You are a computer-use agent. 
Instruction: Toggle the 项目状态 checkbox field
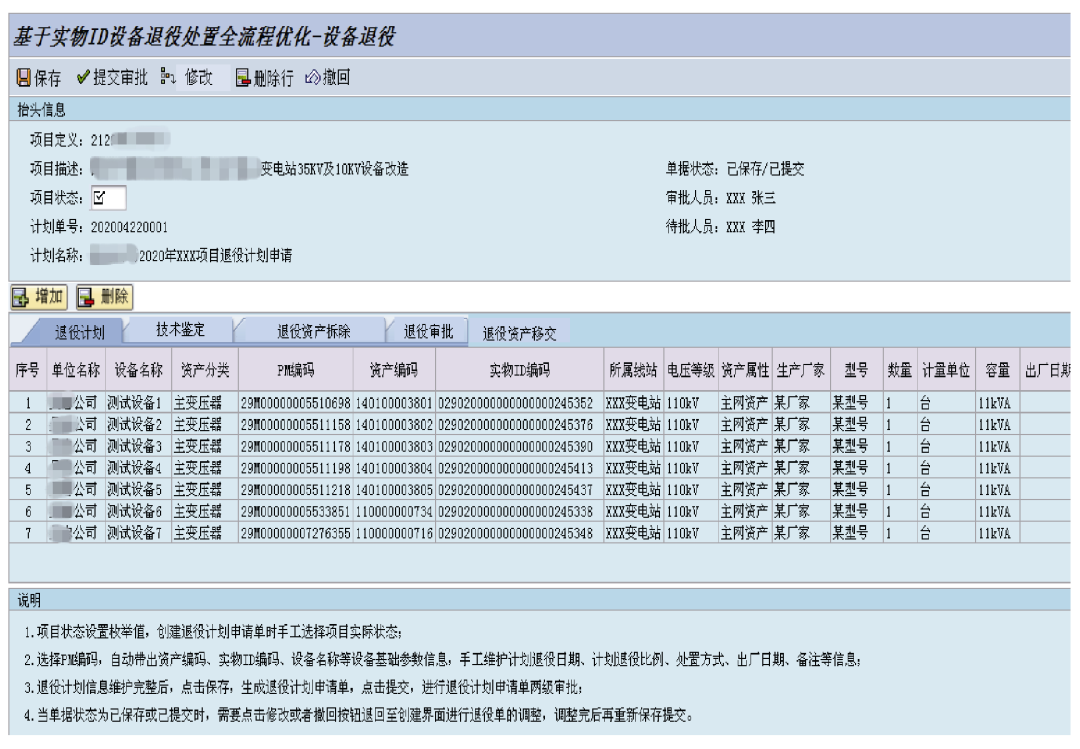tap(109, 198)
